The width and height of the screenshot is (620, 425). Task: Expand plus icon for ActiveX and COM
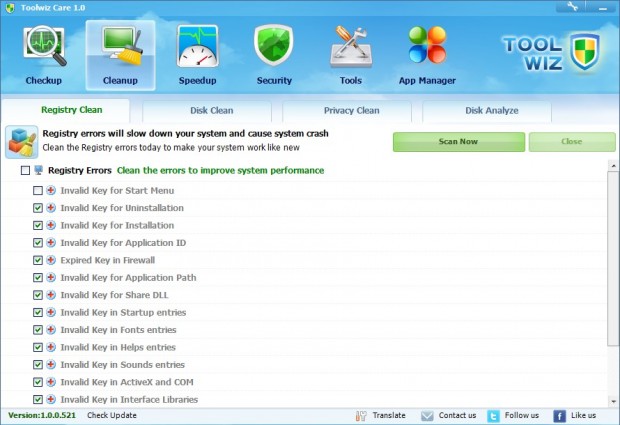(x=51, y=382)
